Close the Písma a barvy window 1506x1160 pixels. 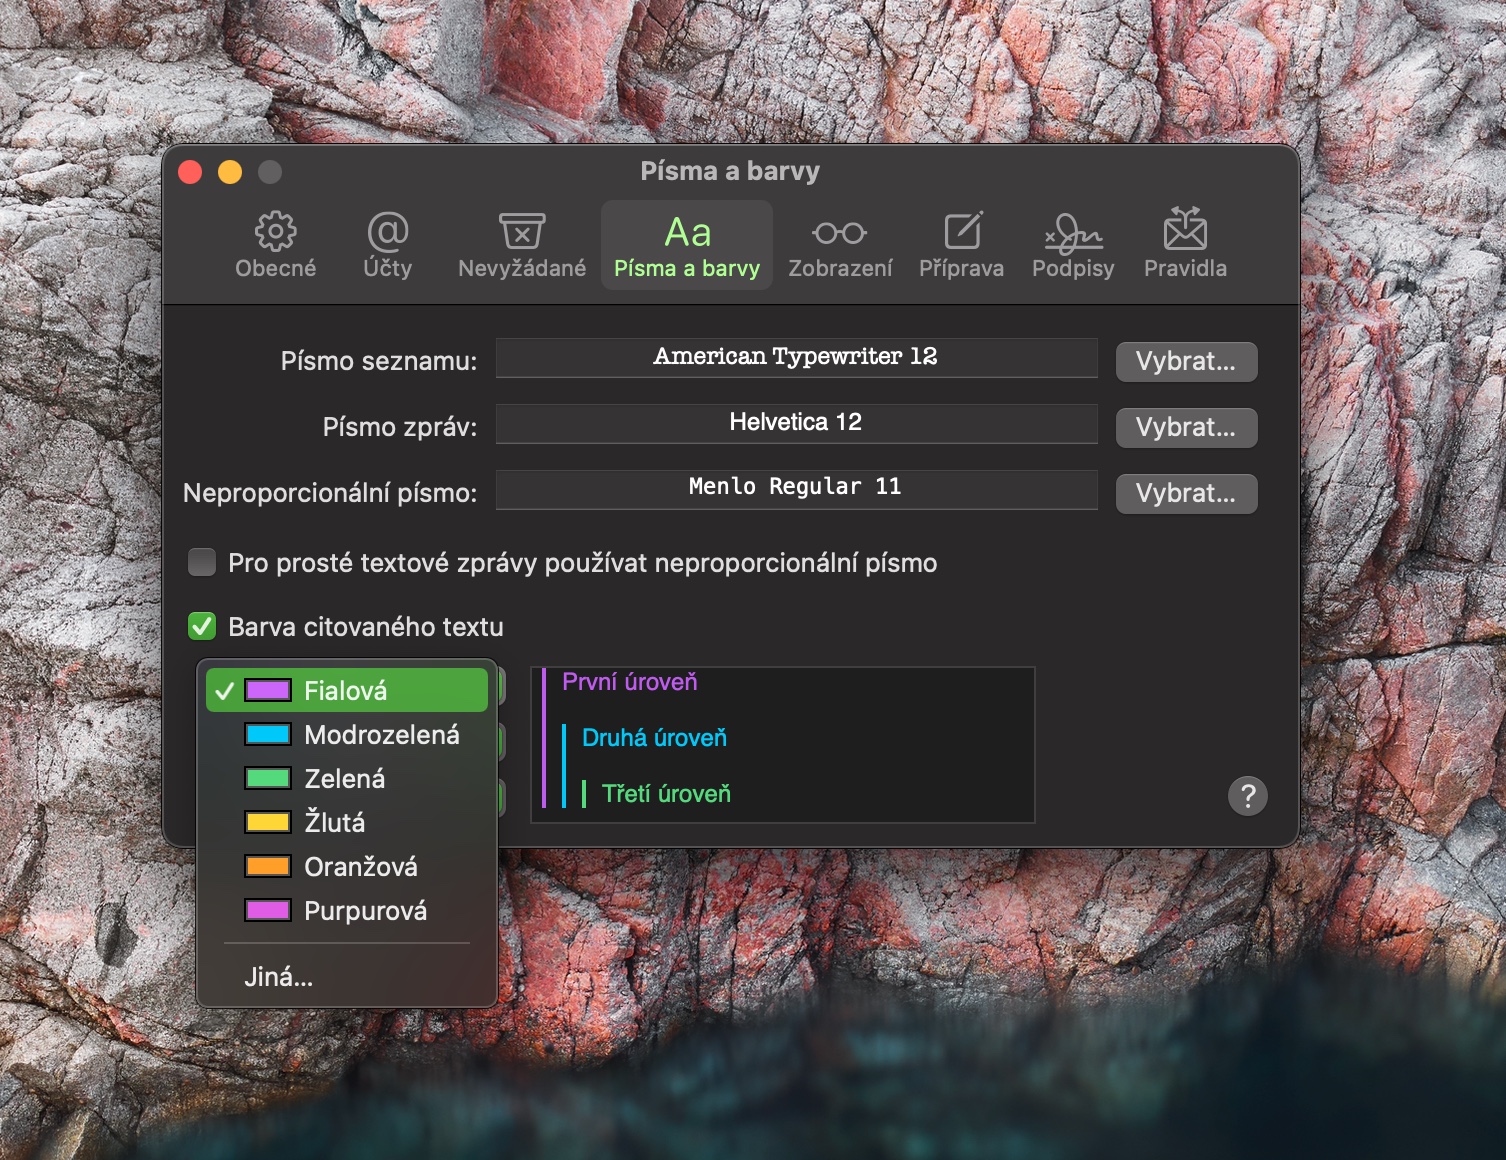tap(190, 172)
